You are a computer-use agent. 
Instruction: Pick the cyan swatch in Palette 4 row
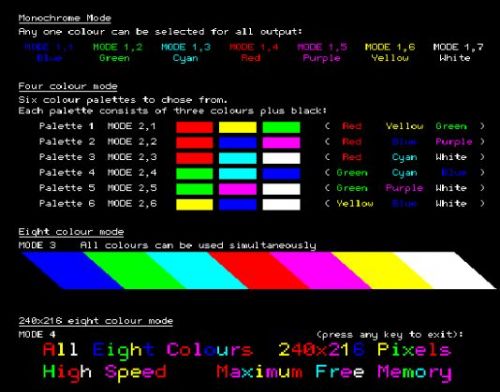point(238,174)
